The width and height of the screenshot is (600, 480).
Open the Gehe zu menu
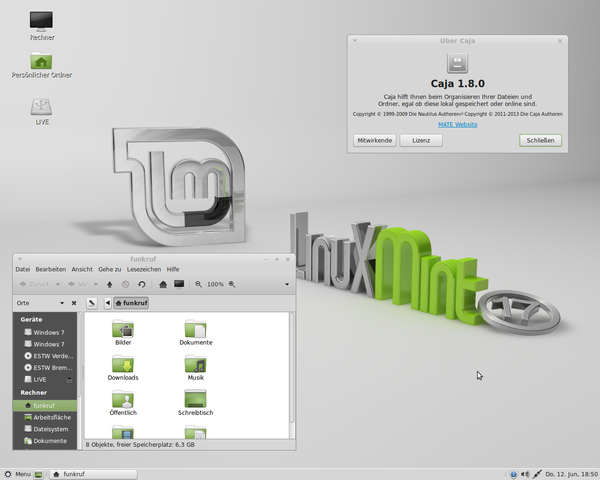tap(109, 269)
